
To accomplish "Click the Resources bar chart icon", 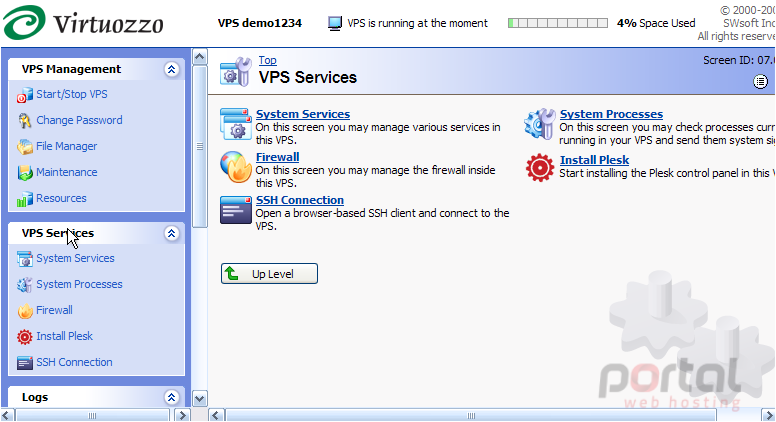I will pos(24,199).
